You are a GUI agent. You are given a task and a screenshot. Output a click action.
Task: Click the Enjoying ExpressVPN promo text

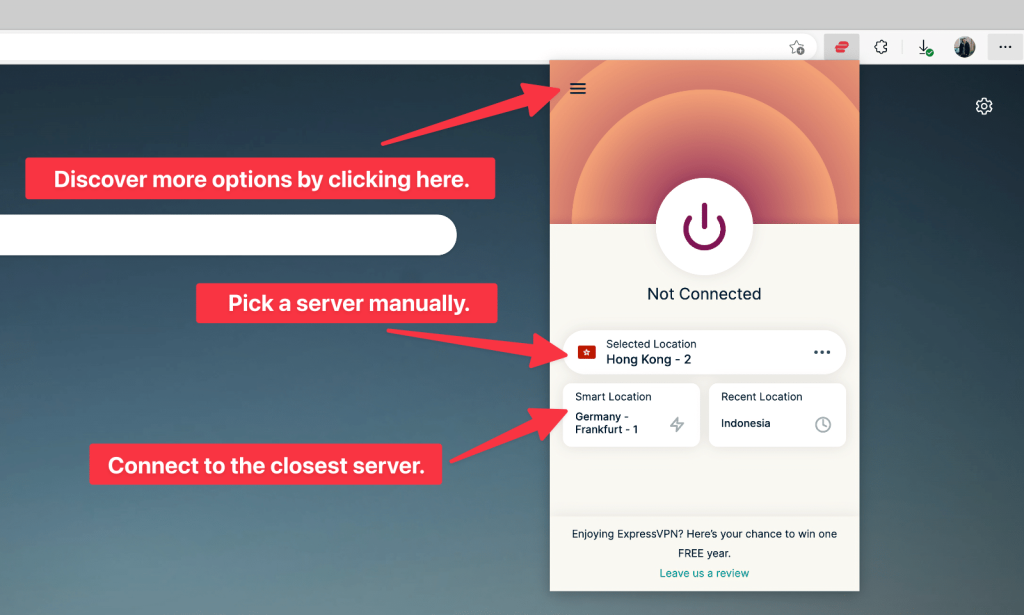pos(704,543)
